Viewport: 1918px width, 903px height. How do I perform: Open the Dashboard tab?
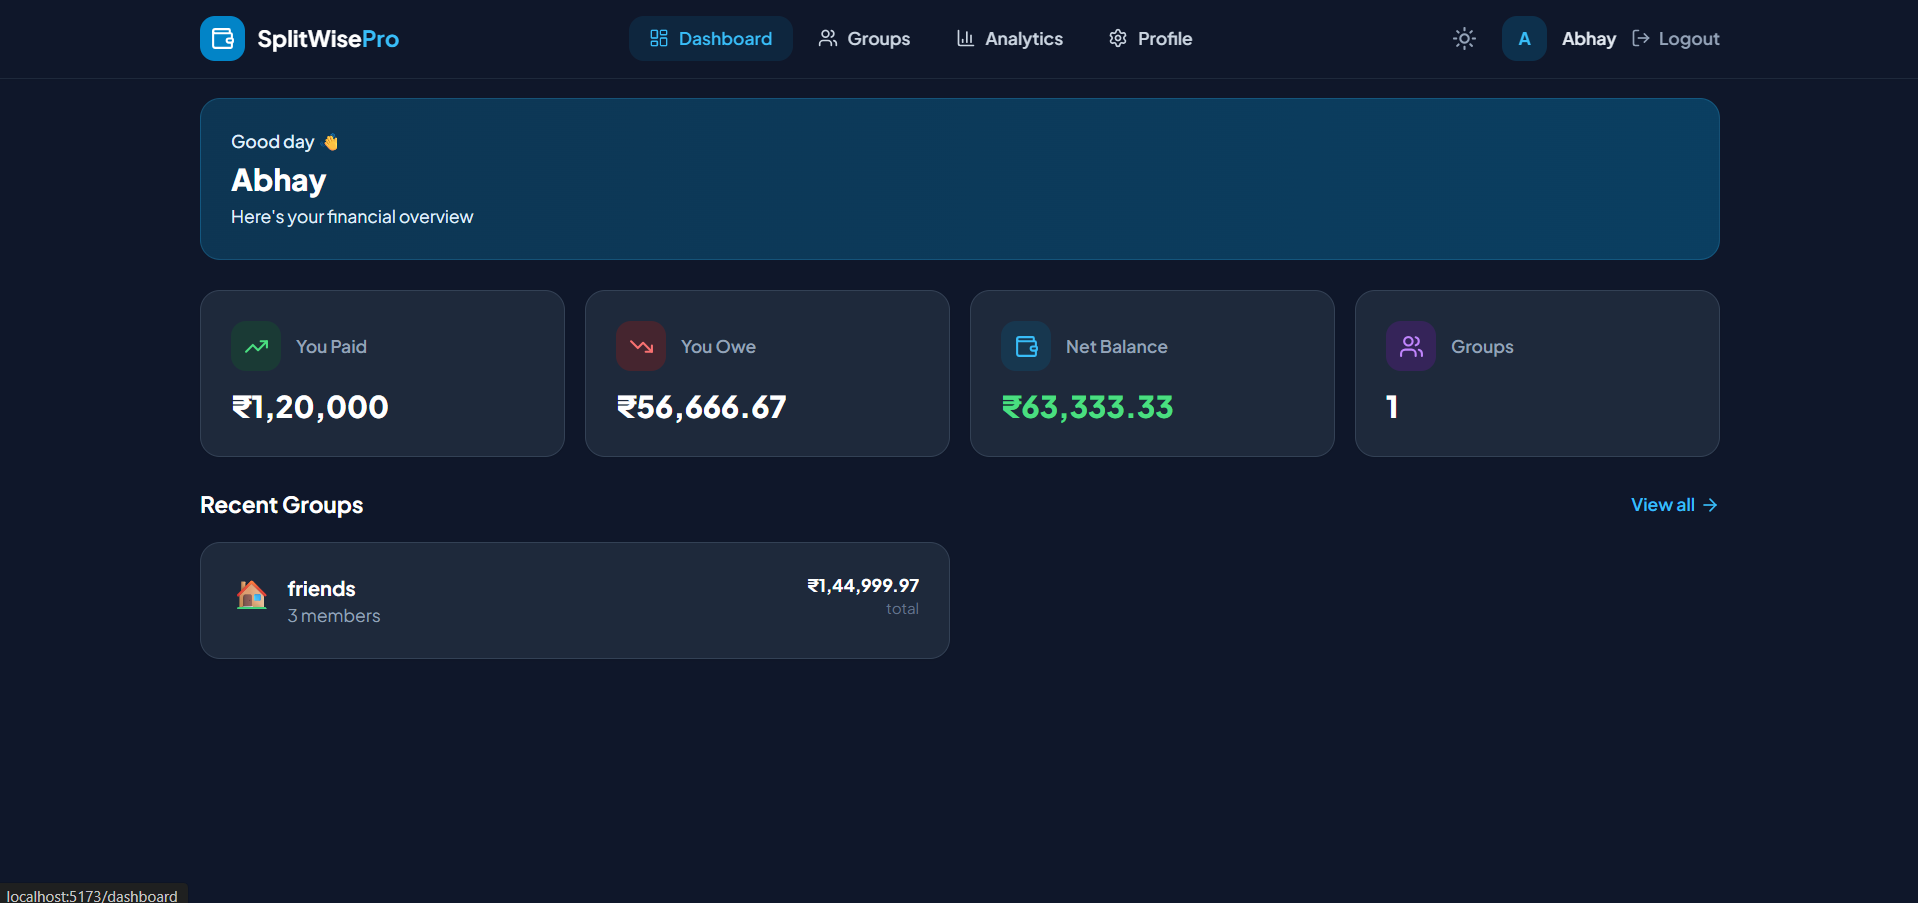click(x=710, y=39)
